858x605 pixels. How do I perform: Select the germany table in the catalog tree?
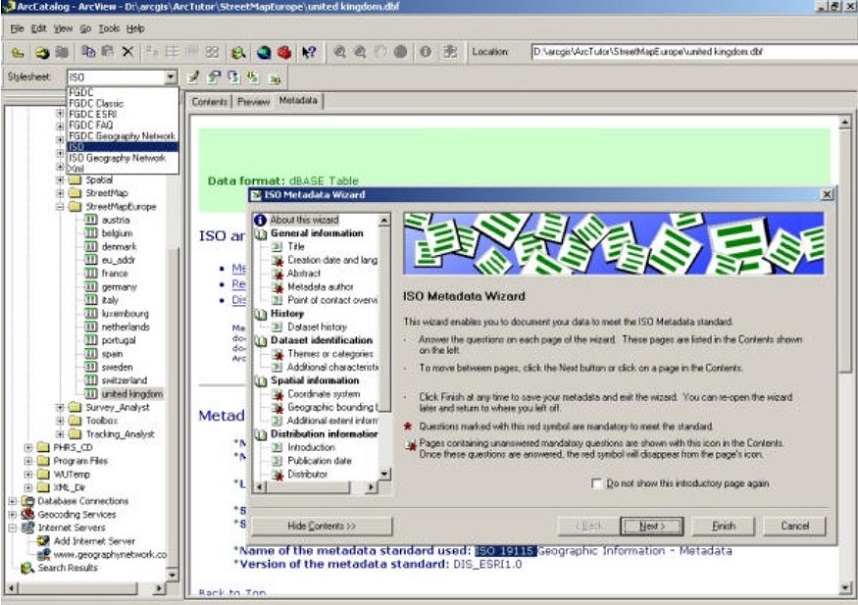click(119, 287)
